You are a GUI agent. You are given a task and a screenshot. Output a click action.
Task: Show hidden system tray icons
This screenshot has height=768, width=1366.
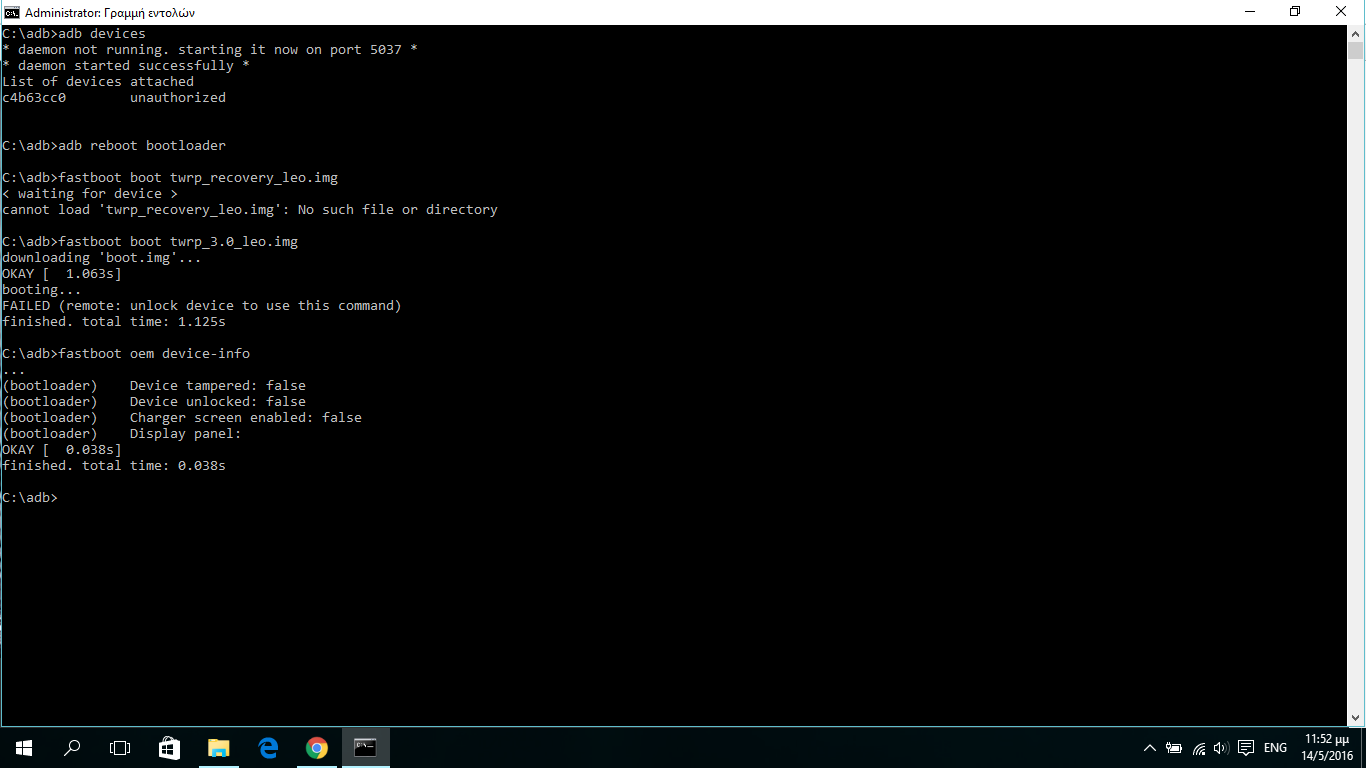[x=1150, y=748]
